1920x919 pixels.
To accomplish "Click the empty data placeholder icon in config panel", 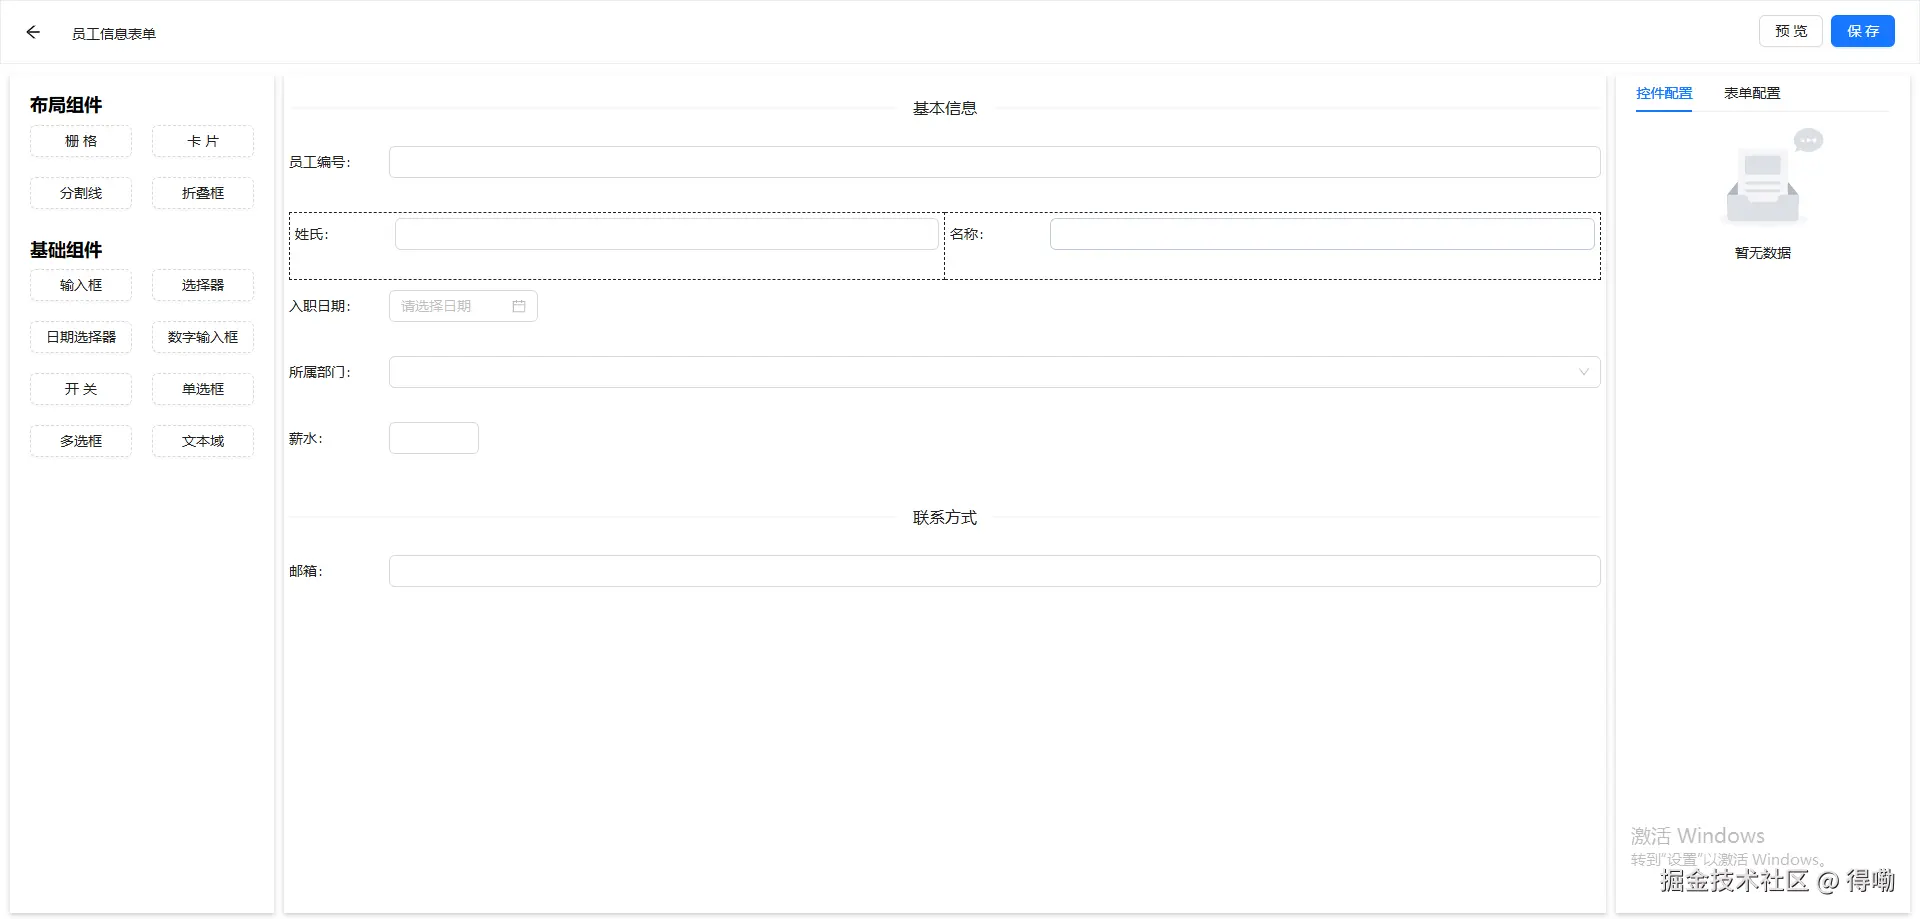I will [1762, 180].
